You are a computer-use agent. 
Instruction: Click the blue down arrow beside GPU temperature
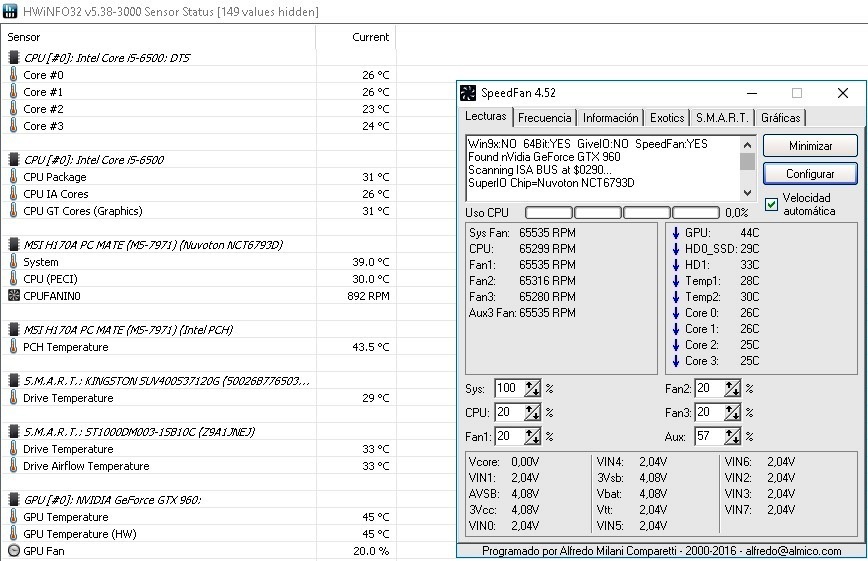point(676,233)
